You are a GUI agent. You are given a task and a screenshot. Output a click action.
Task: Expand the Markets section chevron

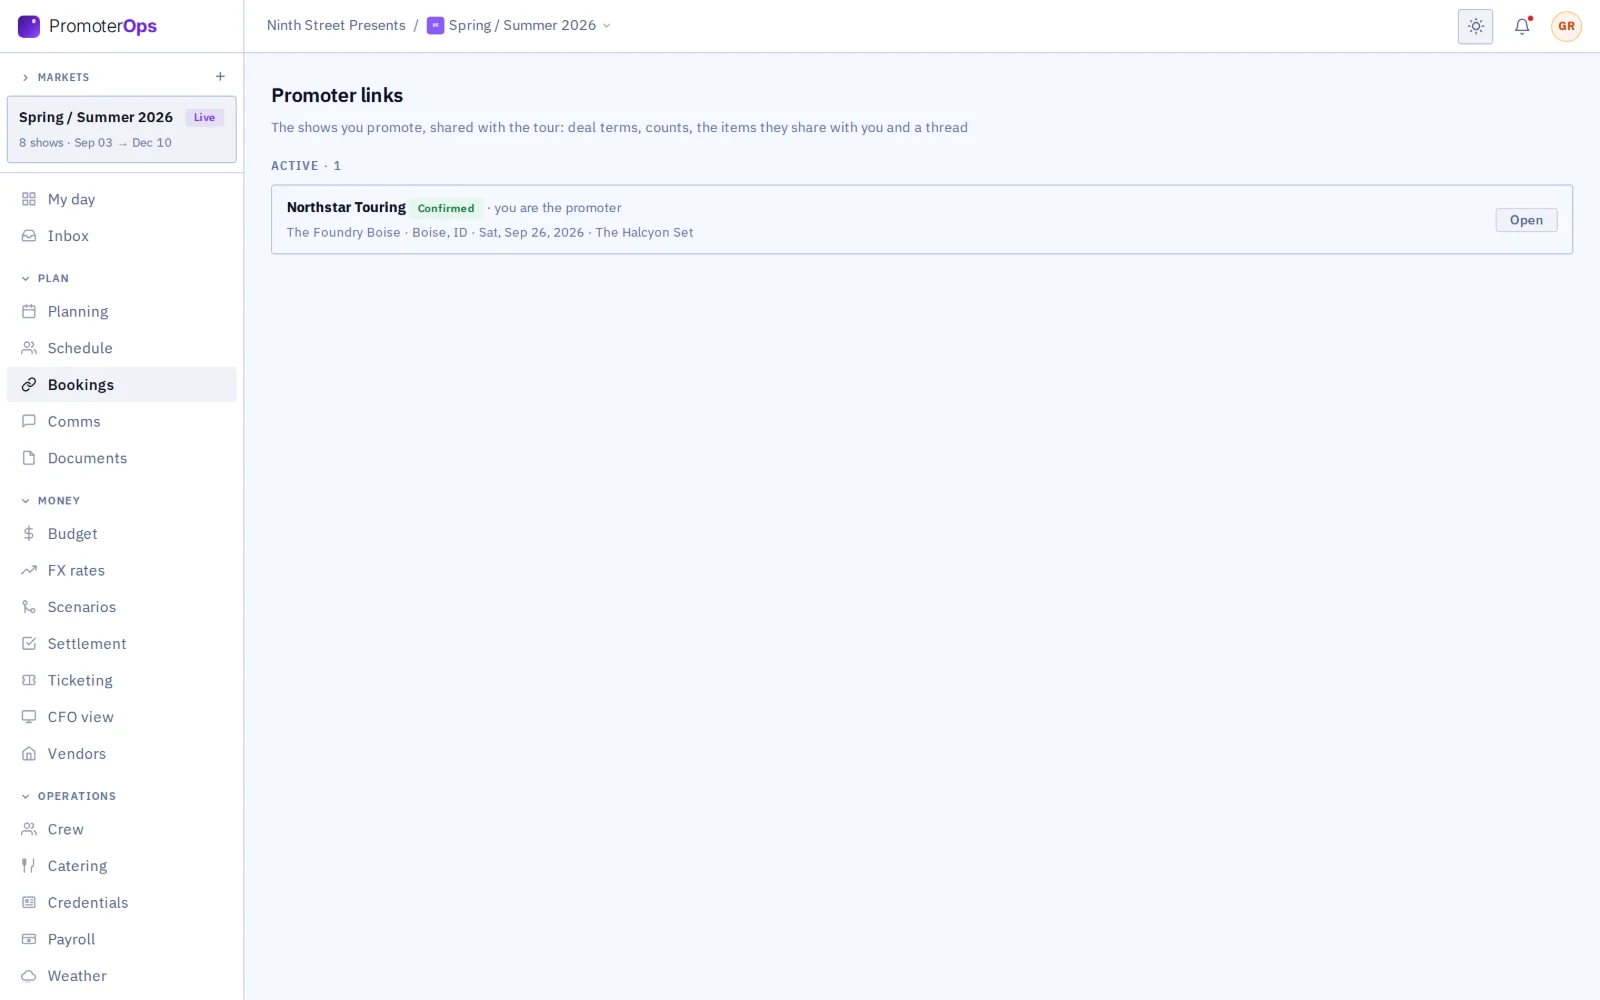click(x=25, y=77)
